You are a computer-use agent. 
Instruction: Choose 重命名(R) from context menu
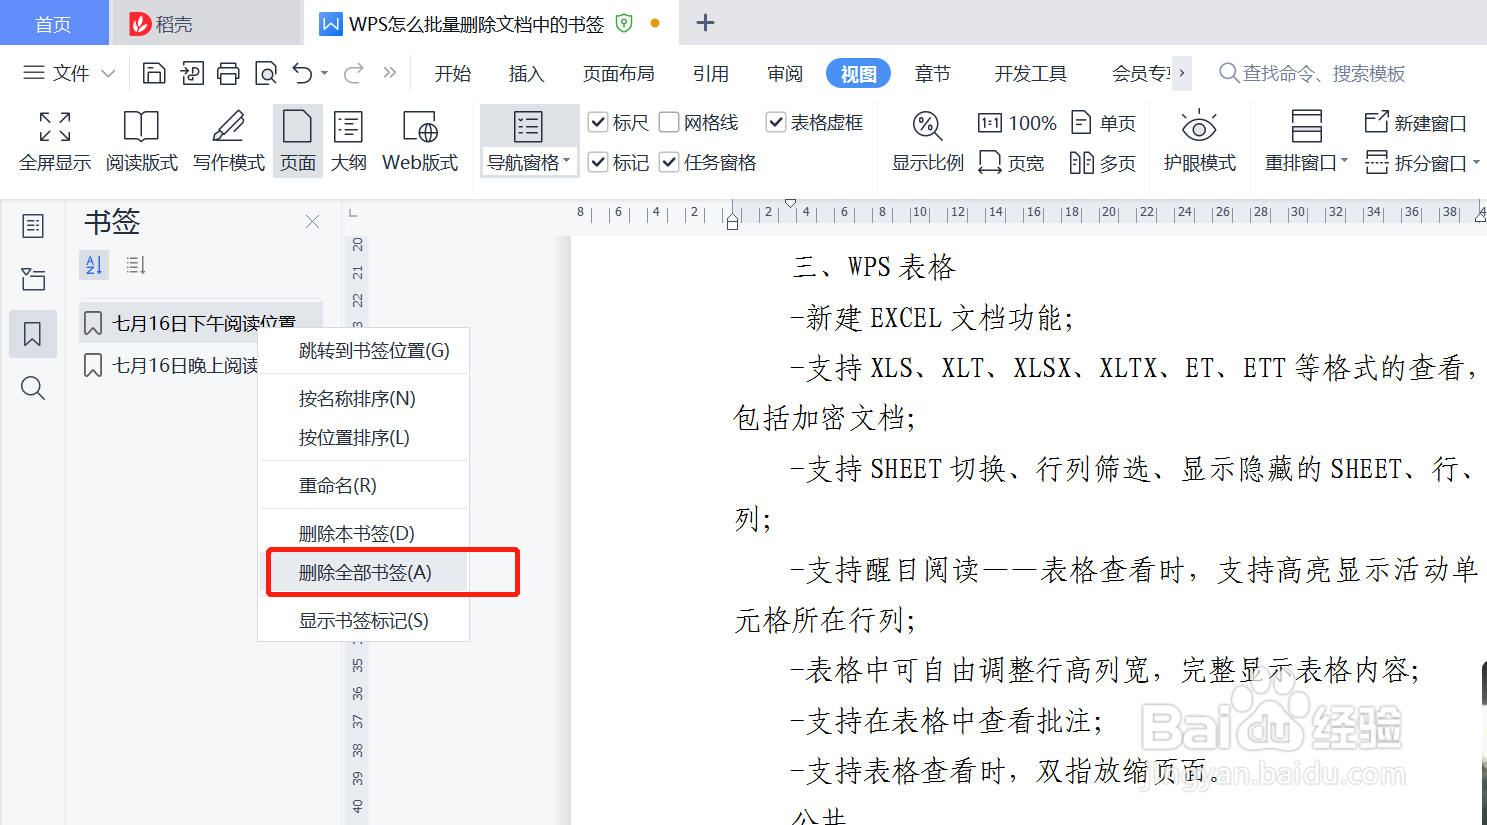point(364,486)
